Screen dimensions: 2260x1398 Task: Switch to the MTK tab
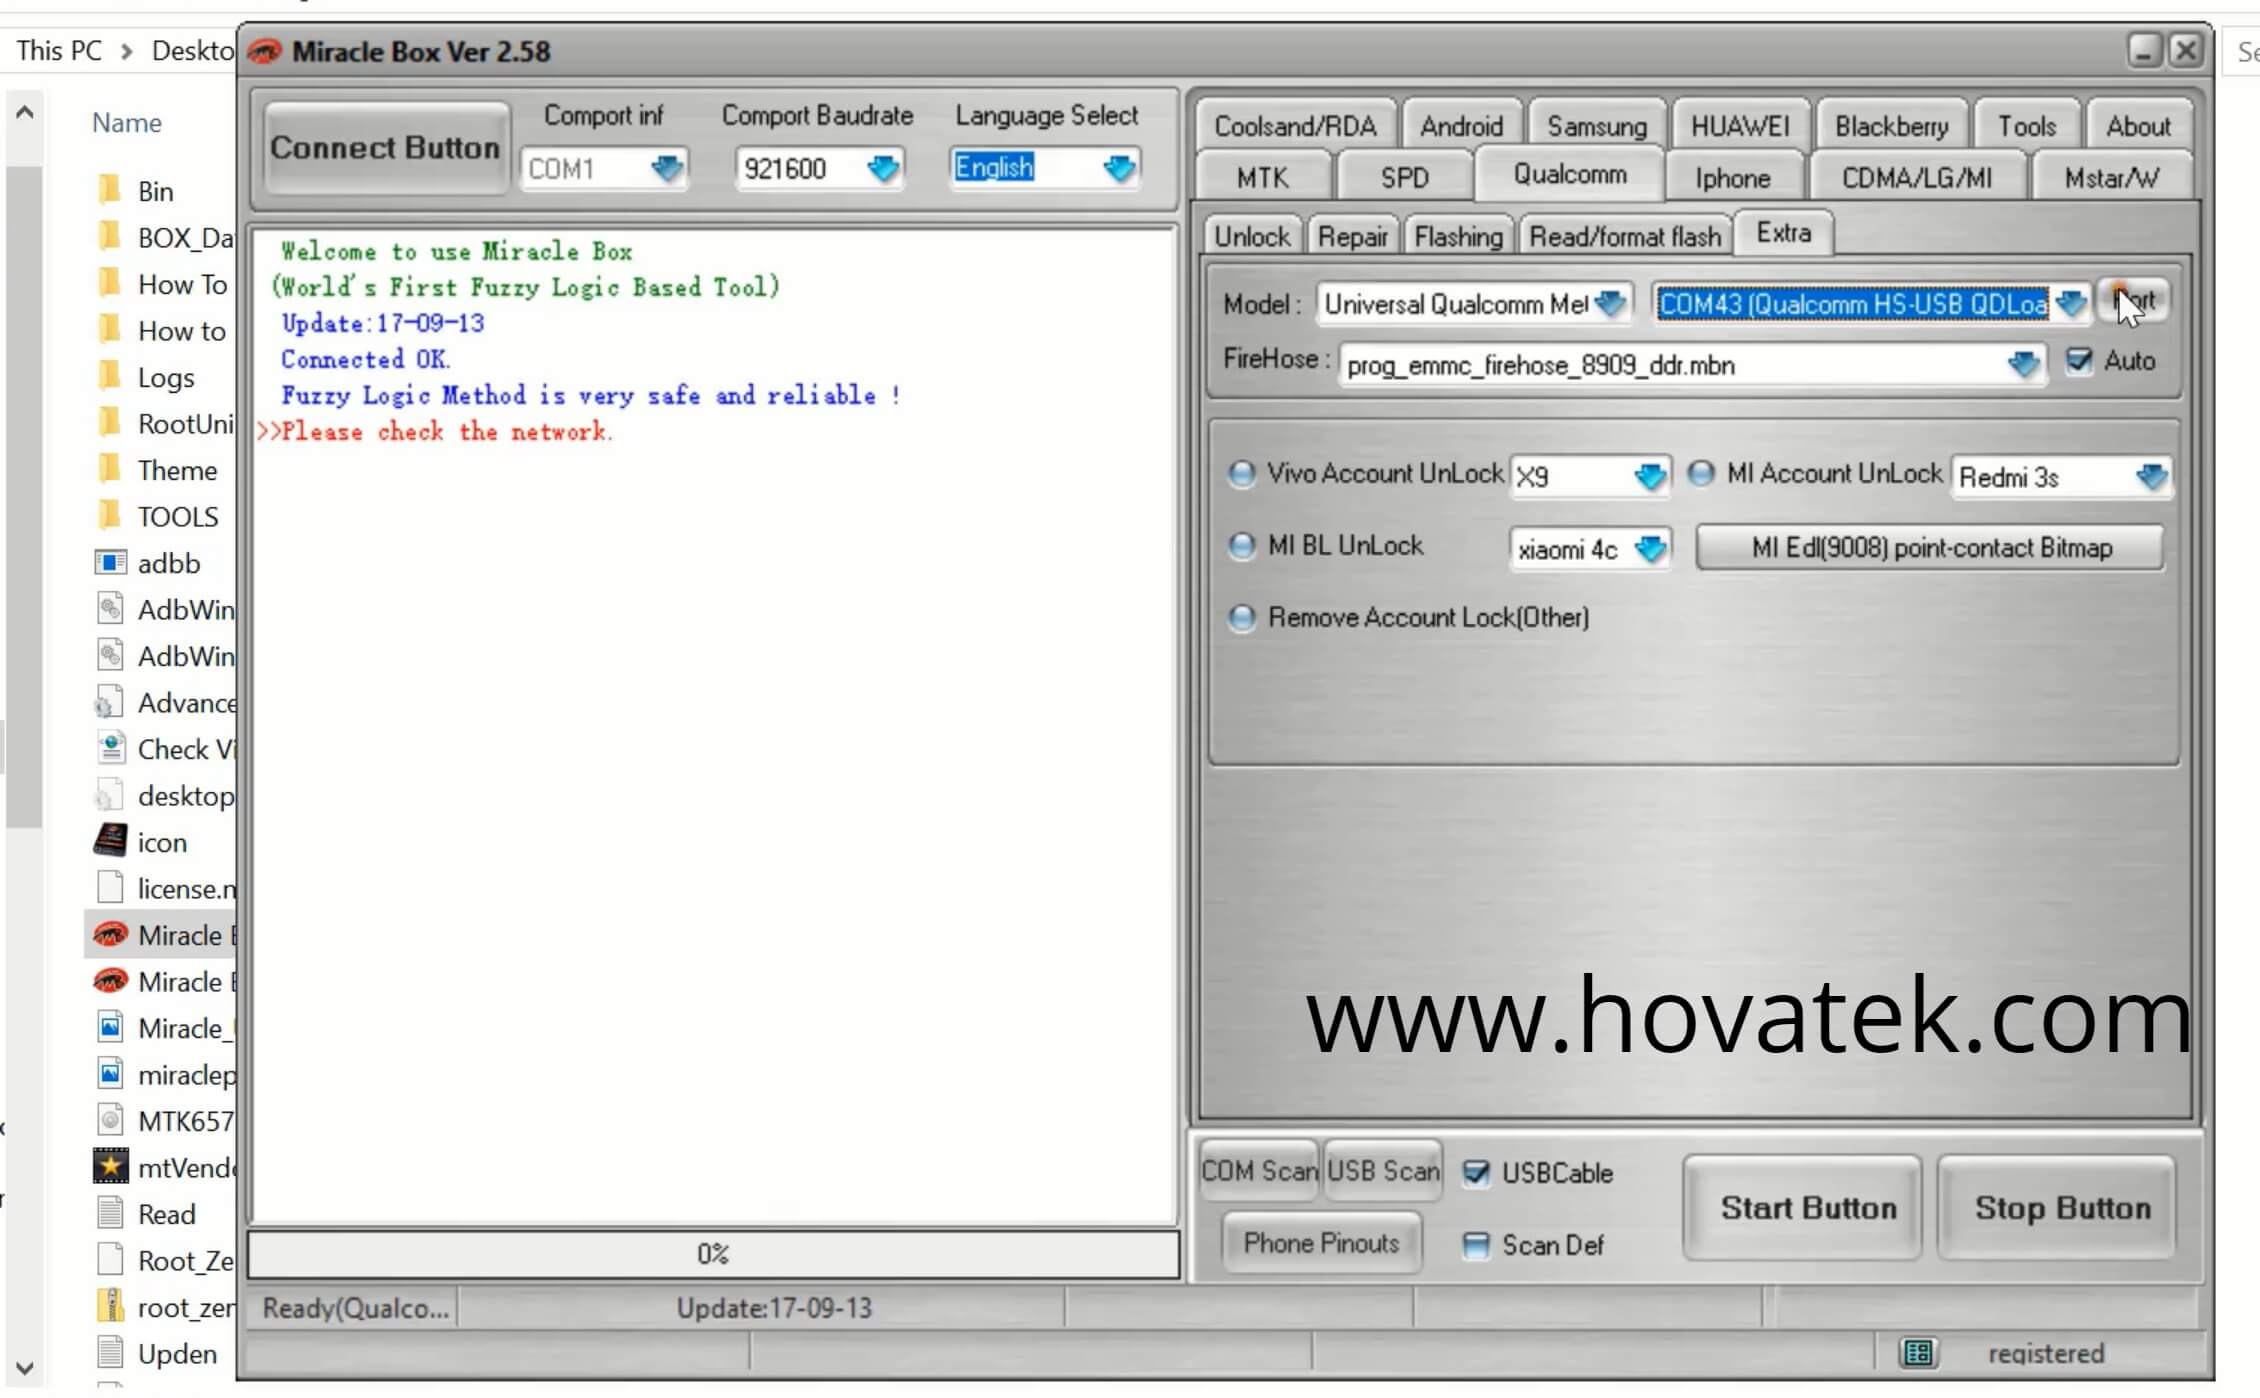coord(1262,178)
